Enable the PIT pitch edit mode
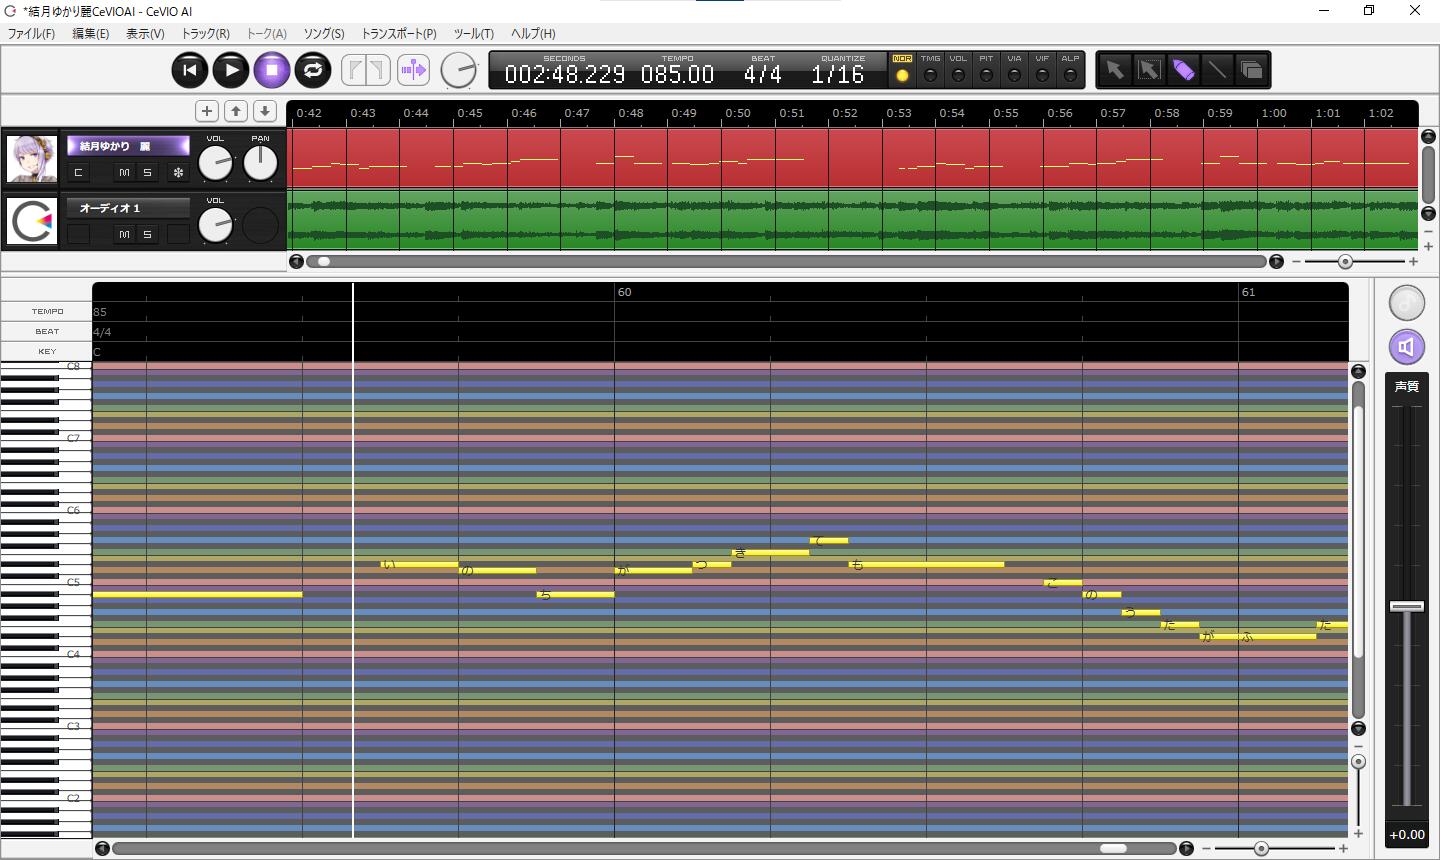 [986, 75]
